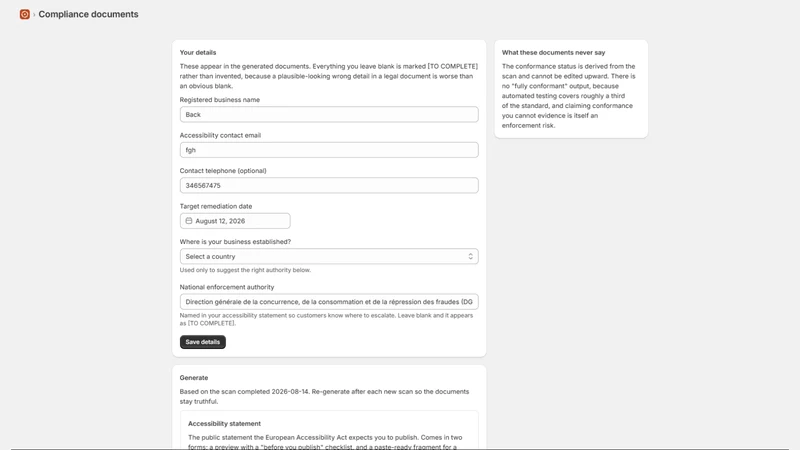
Task: Click the Save details button
Action: pyautogui.click(x=203, y=342)
